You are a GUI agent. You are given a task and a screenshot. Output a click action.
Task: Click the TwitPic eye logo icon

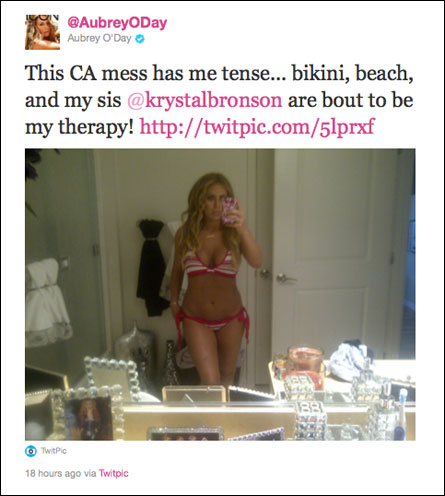tap(31, 451)
